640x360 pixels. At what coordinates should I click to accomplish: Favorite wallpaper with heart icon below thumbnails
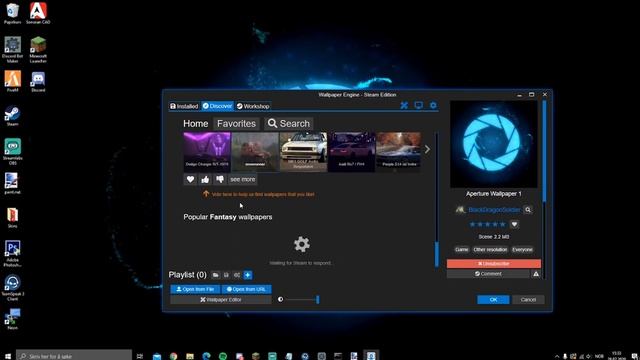[x=190, y=179]
